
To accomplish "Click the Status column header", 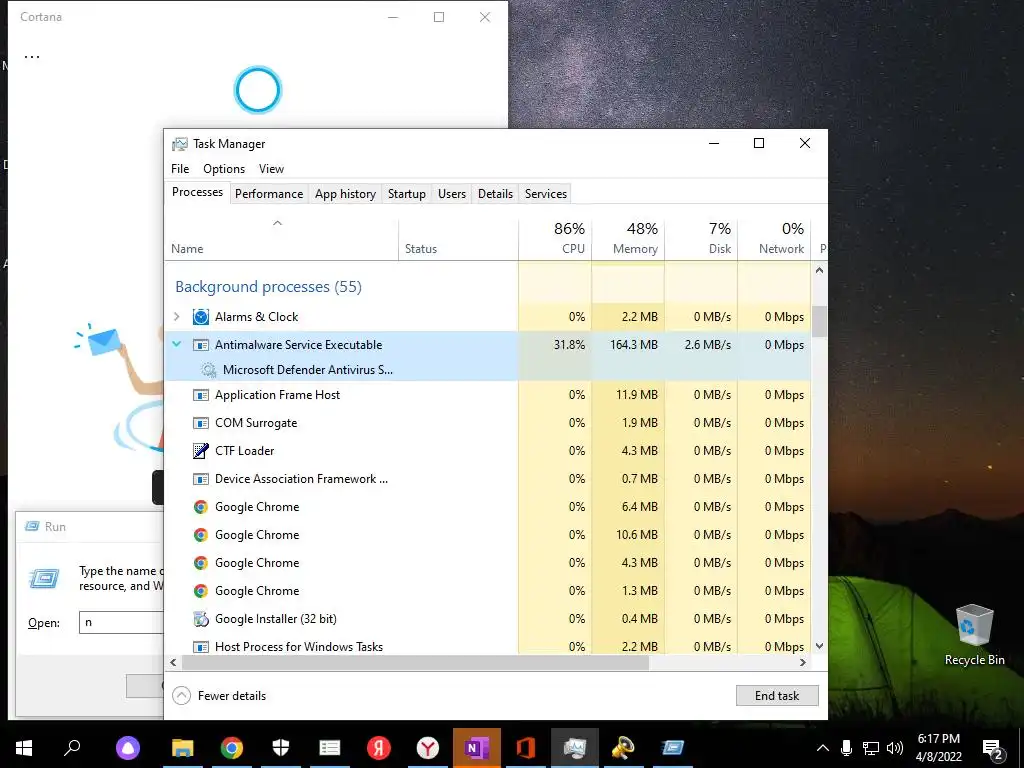I will tap(458, 239).
